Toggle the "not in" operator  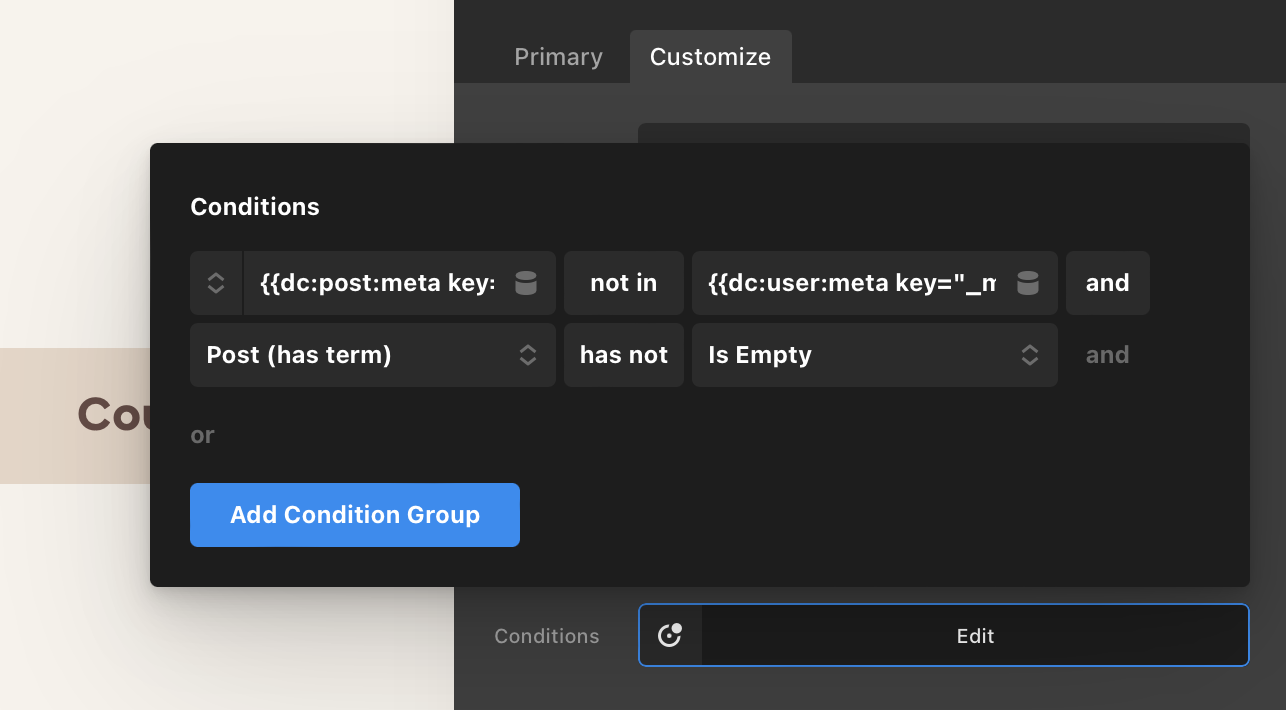click(623, 283)
